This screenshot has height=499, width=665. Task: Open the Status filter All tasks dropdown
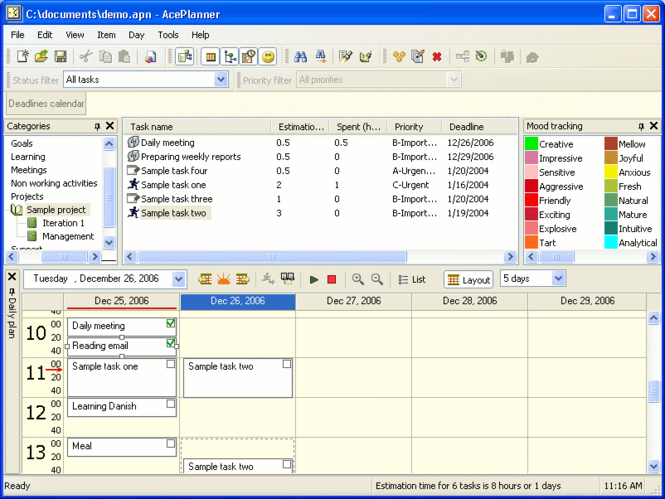(x=221, y=79)
